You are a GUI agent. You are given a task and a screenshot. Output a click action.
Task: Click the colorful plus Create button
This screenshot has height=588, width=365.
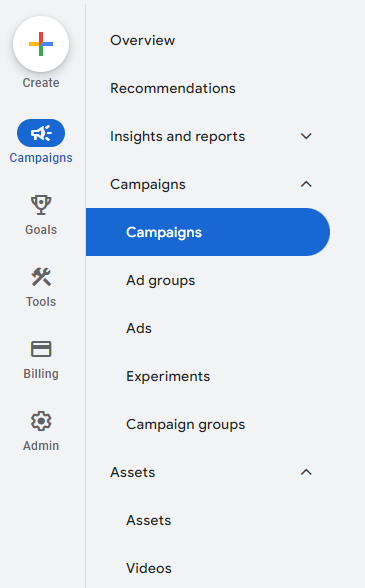coord(41,44)
